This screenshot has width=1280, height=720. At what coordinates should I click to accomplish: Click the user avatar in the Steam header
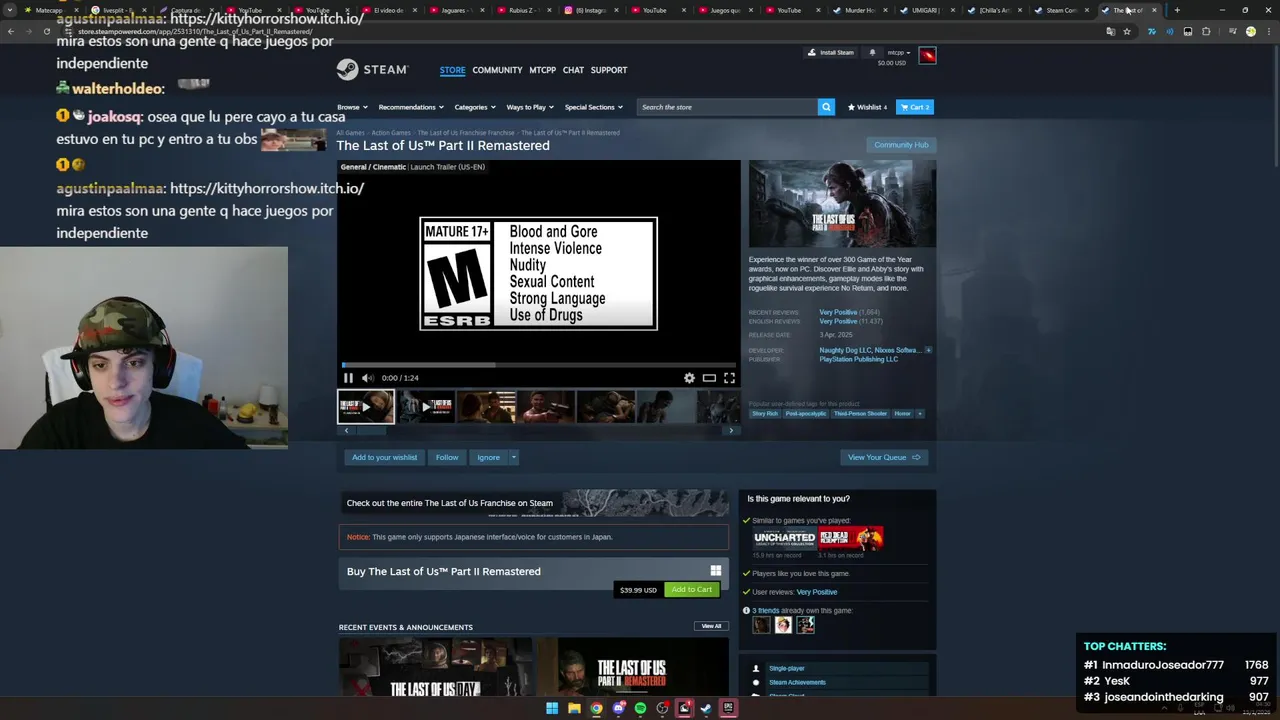pyautogui.click(x=927, y=55)
